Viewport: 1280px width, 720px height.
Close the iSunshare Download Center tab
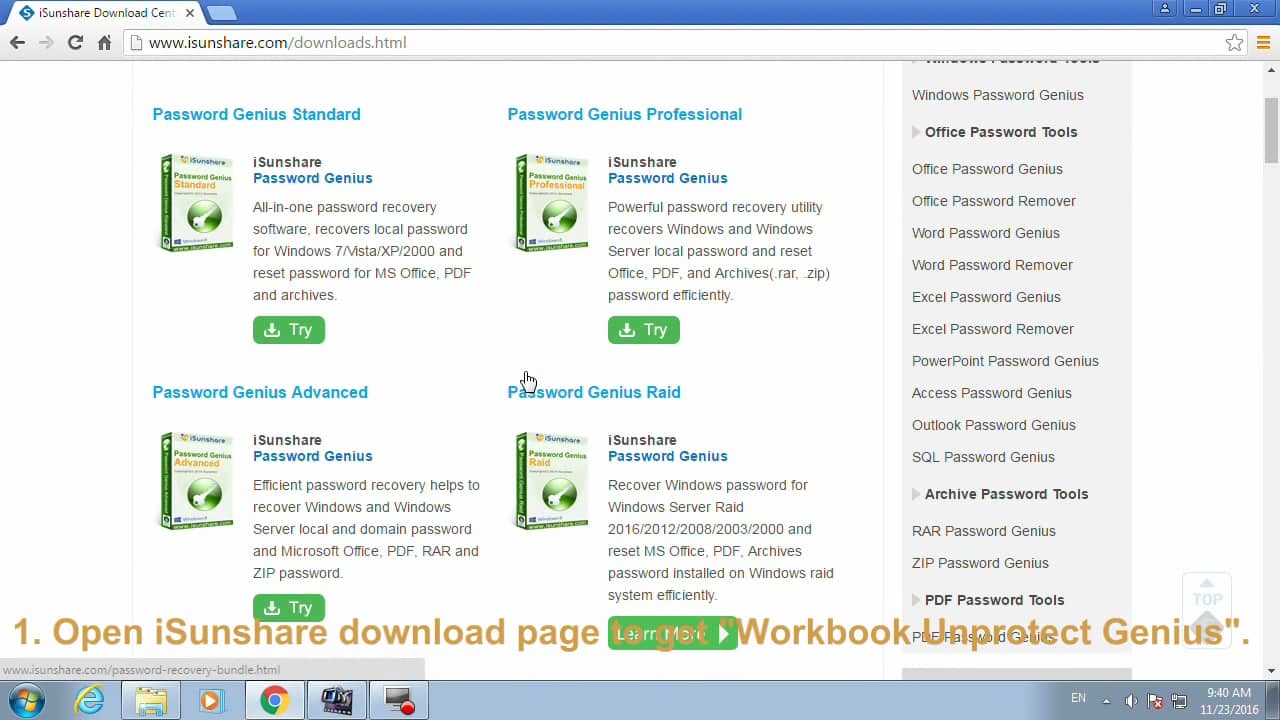click(190, 13)
